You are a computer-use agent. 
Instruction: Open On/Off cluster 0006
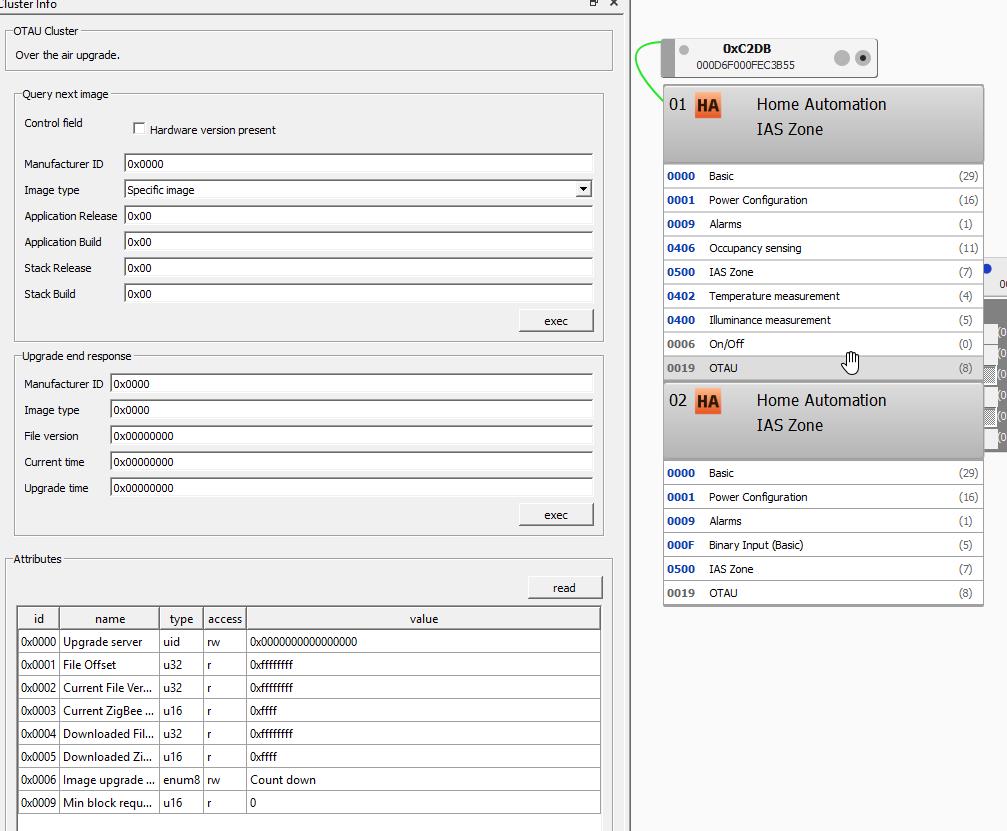(x=823, y=344)
